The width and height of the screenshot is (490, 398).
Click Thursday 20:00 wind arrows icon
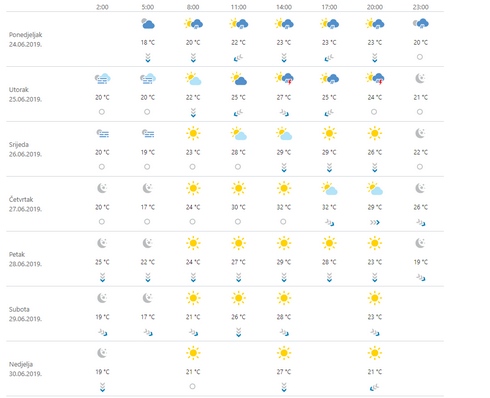pos(375,222)
